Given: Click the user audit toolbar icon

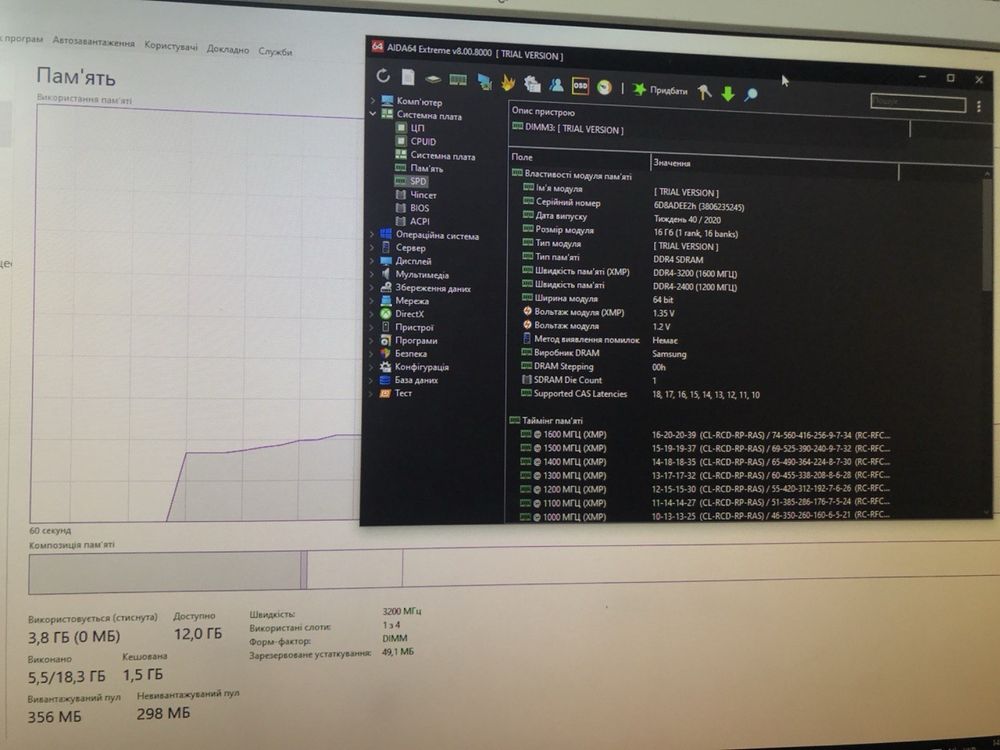Looking at the screenshot, I should point(556,85).
